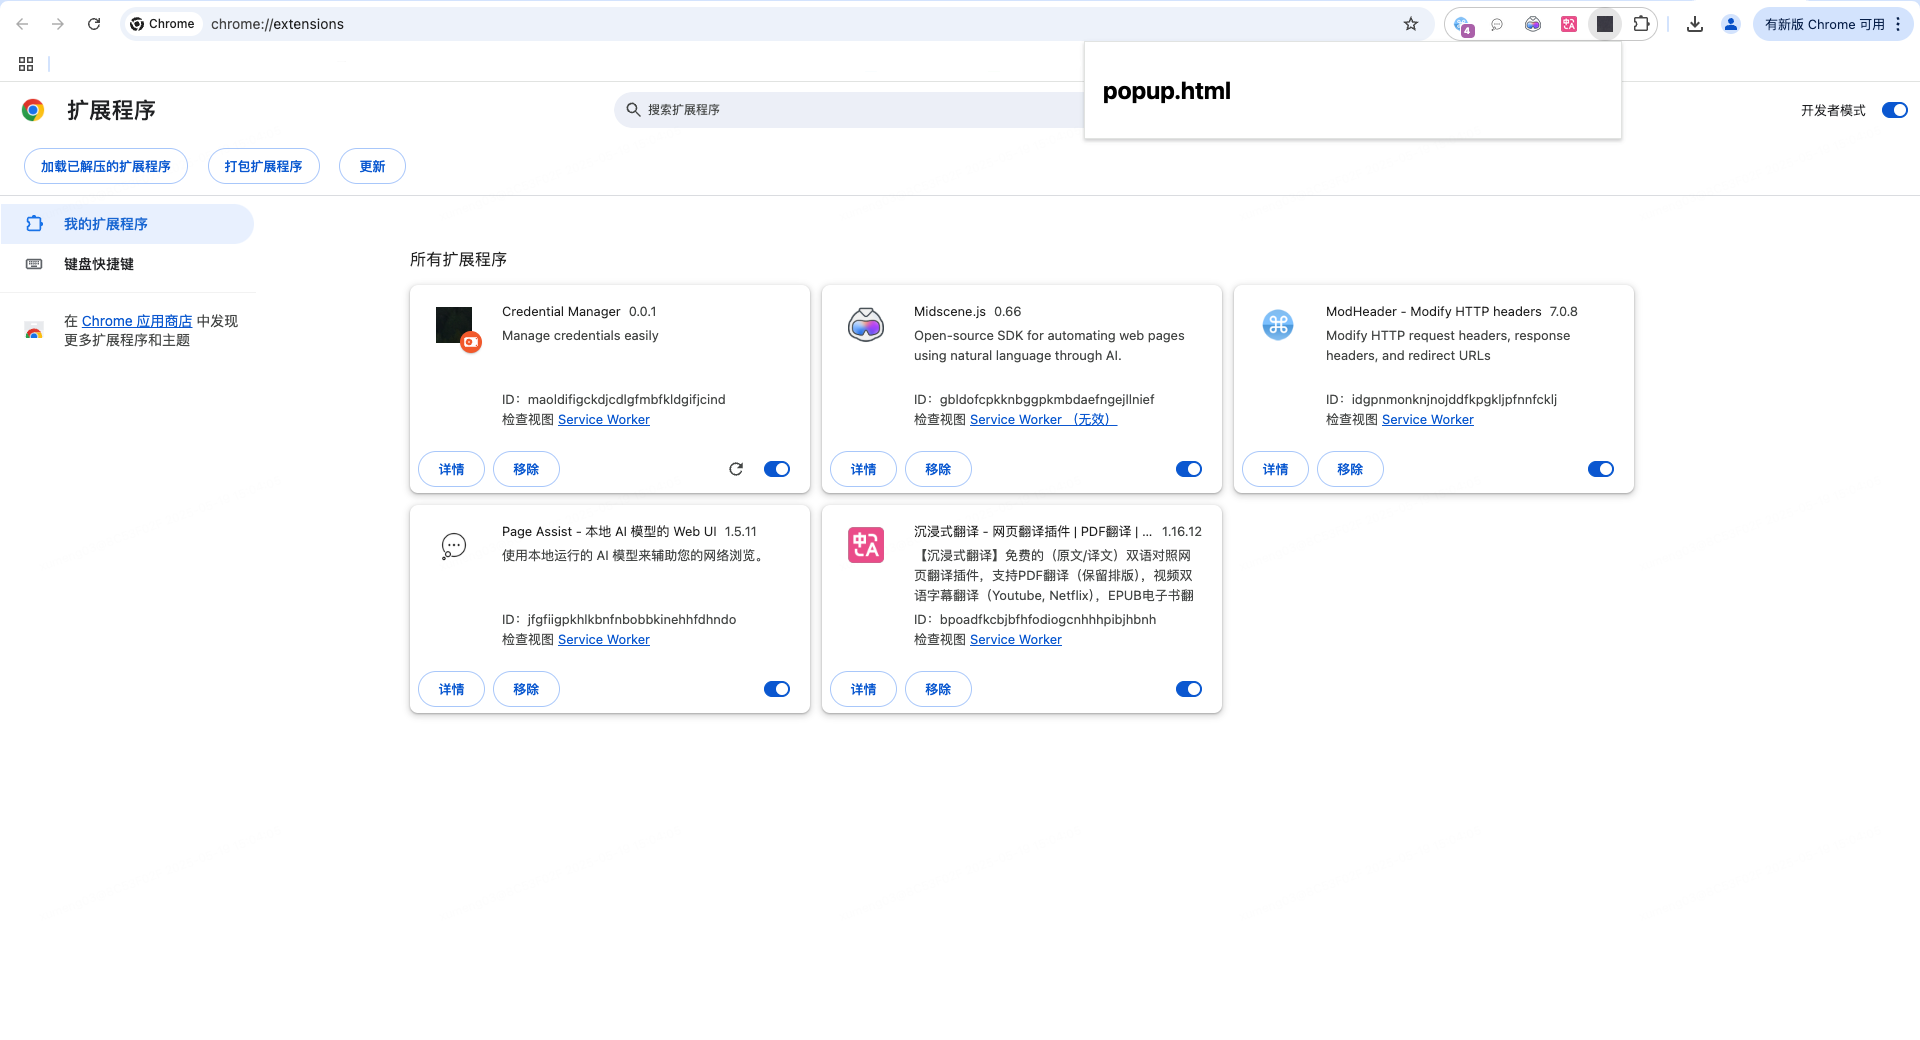
Task: Bookmark this page with the star icon
Action: (1411, 24)
